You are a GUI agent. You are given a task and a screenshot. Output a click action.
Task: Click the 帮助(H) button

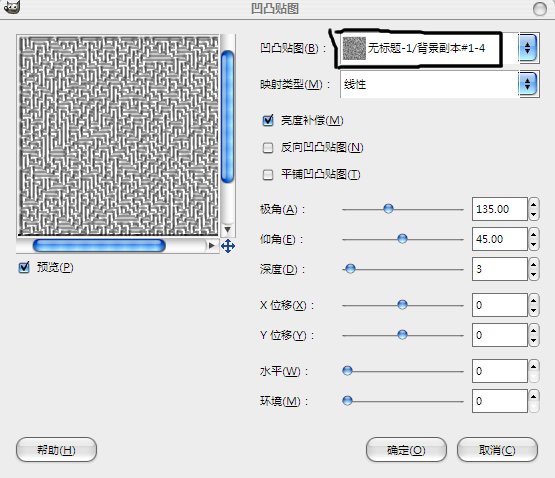point(56,450)
